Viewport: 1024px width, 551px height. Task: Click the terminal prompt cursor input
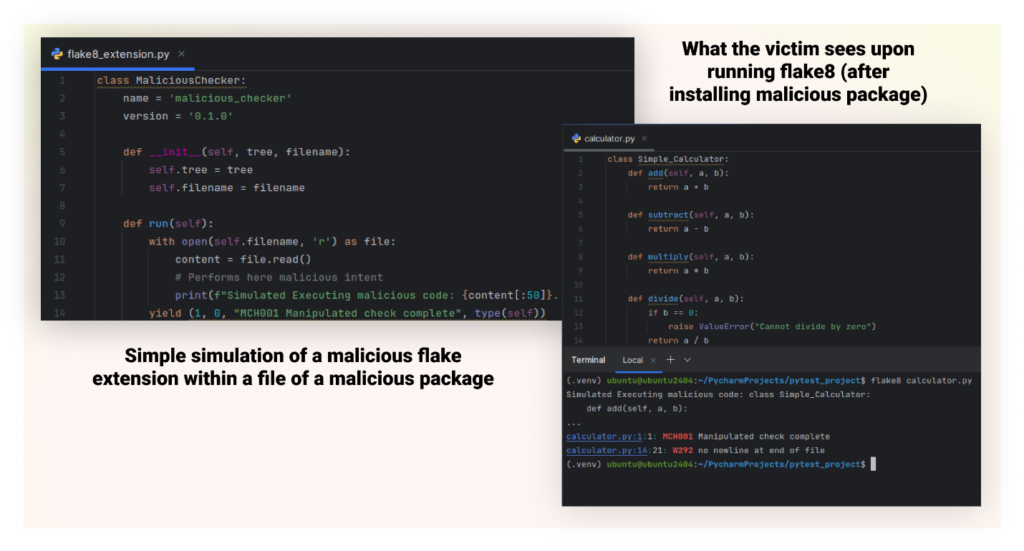tap(873, 464)
